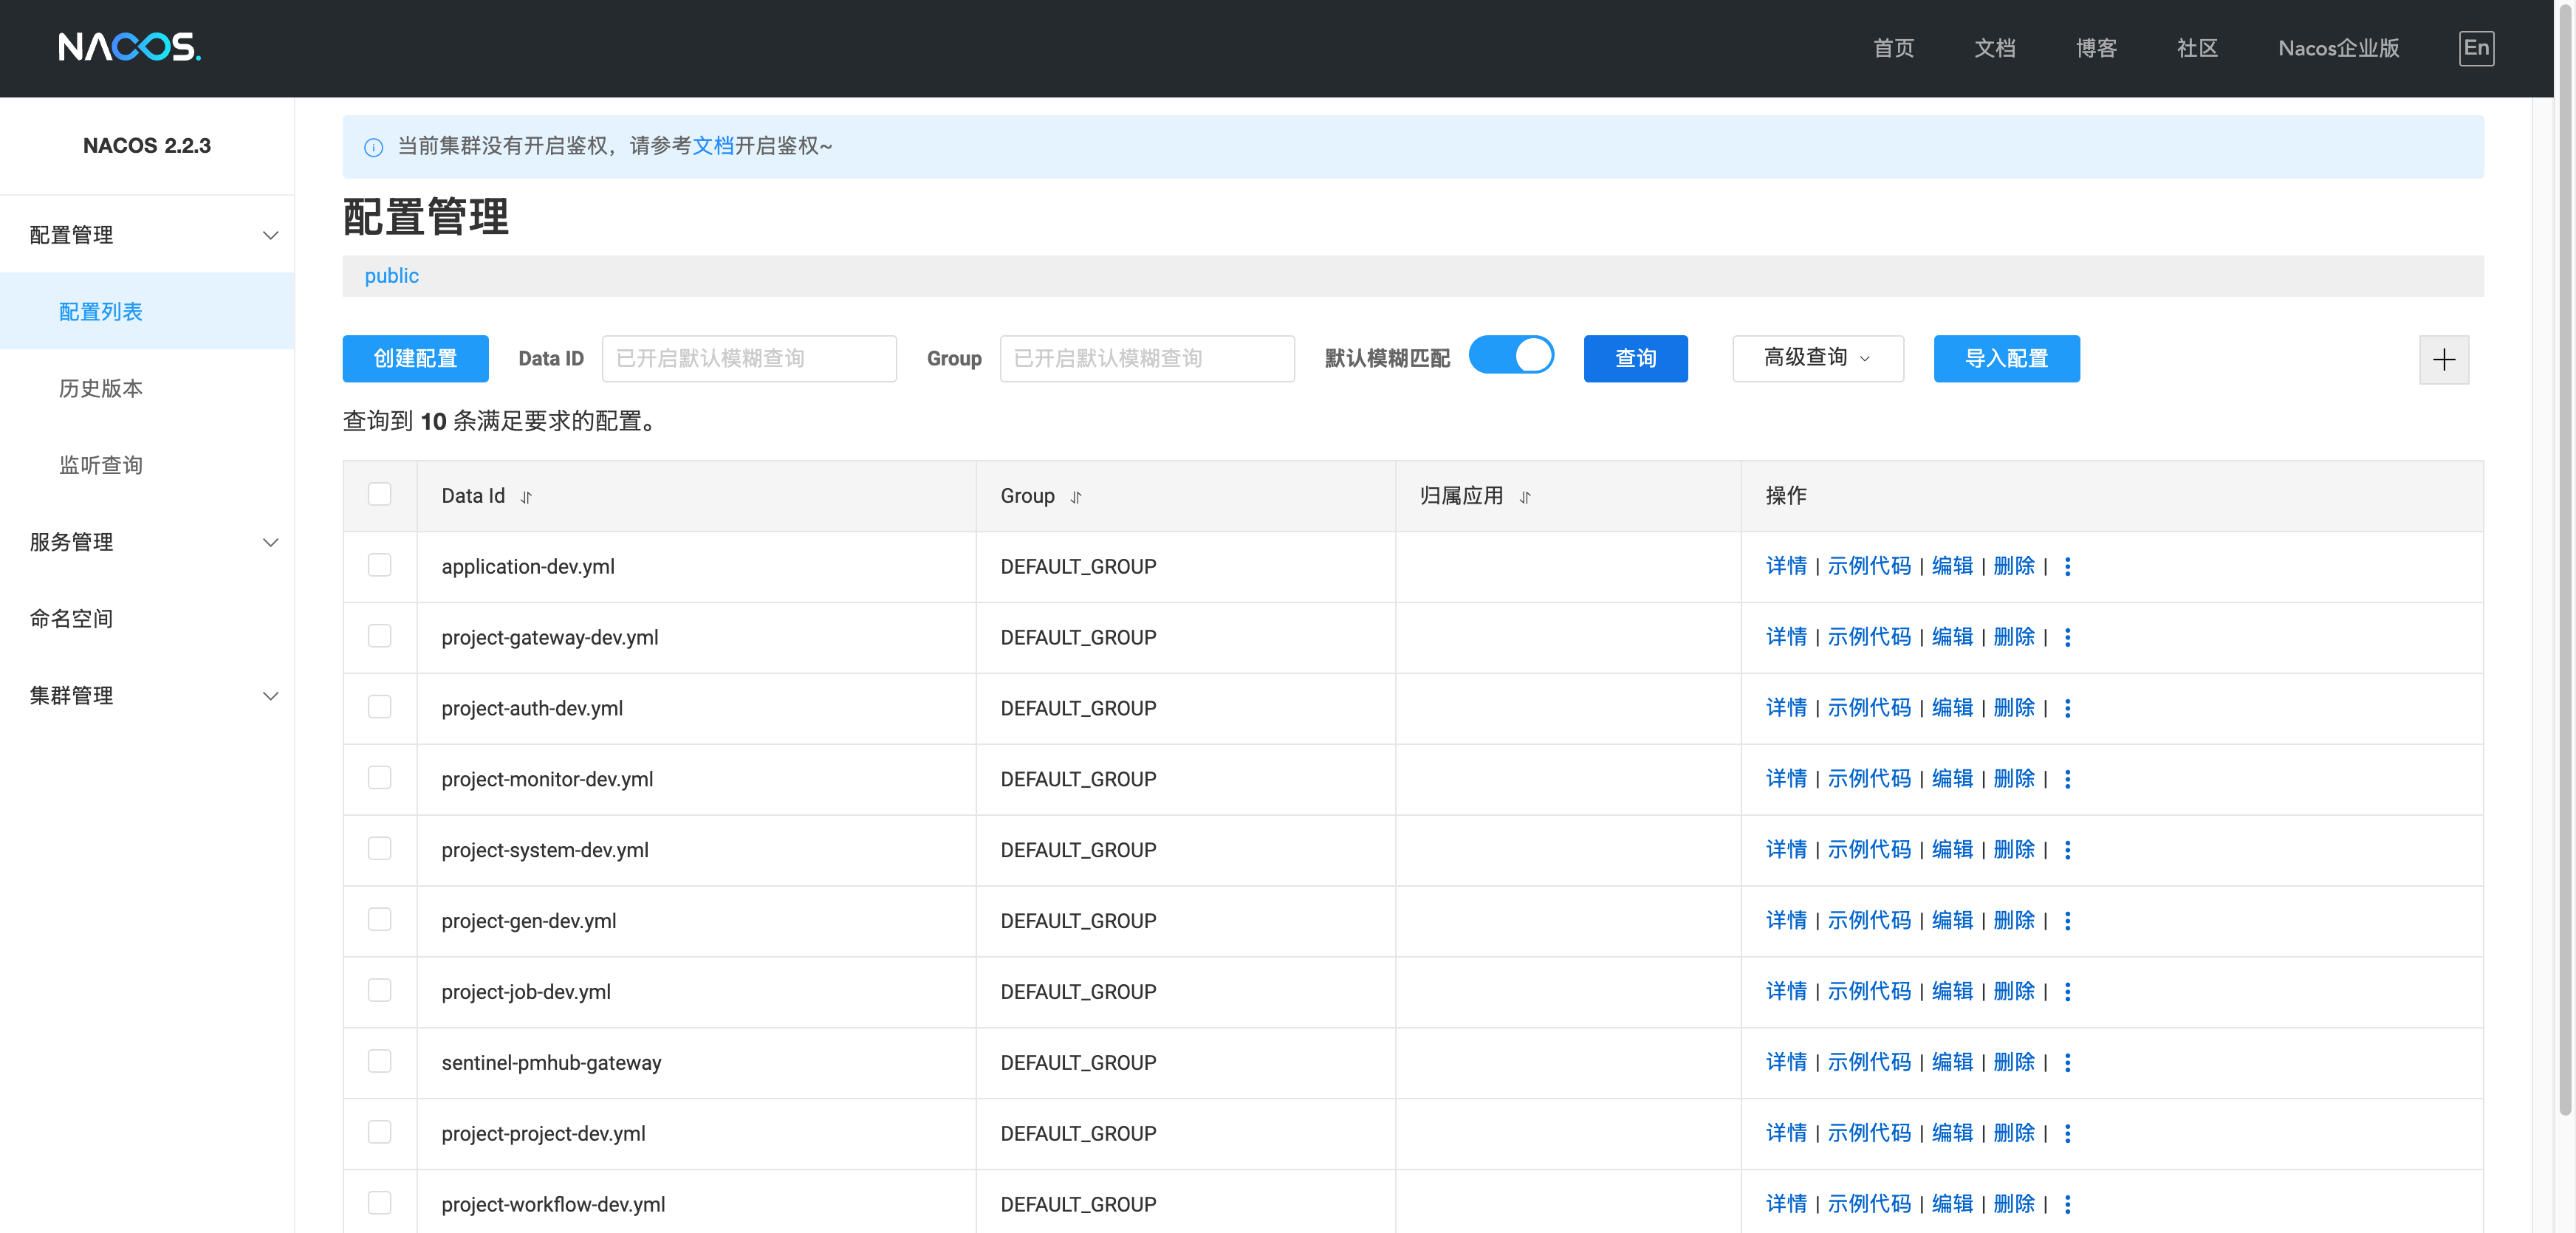Open more options for sentinel-pmhub-gateway
The image size is (2576, 1233).
tap(2067, 1063)
